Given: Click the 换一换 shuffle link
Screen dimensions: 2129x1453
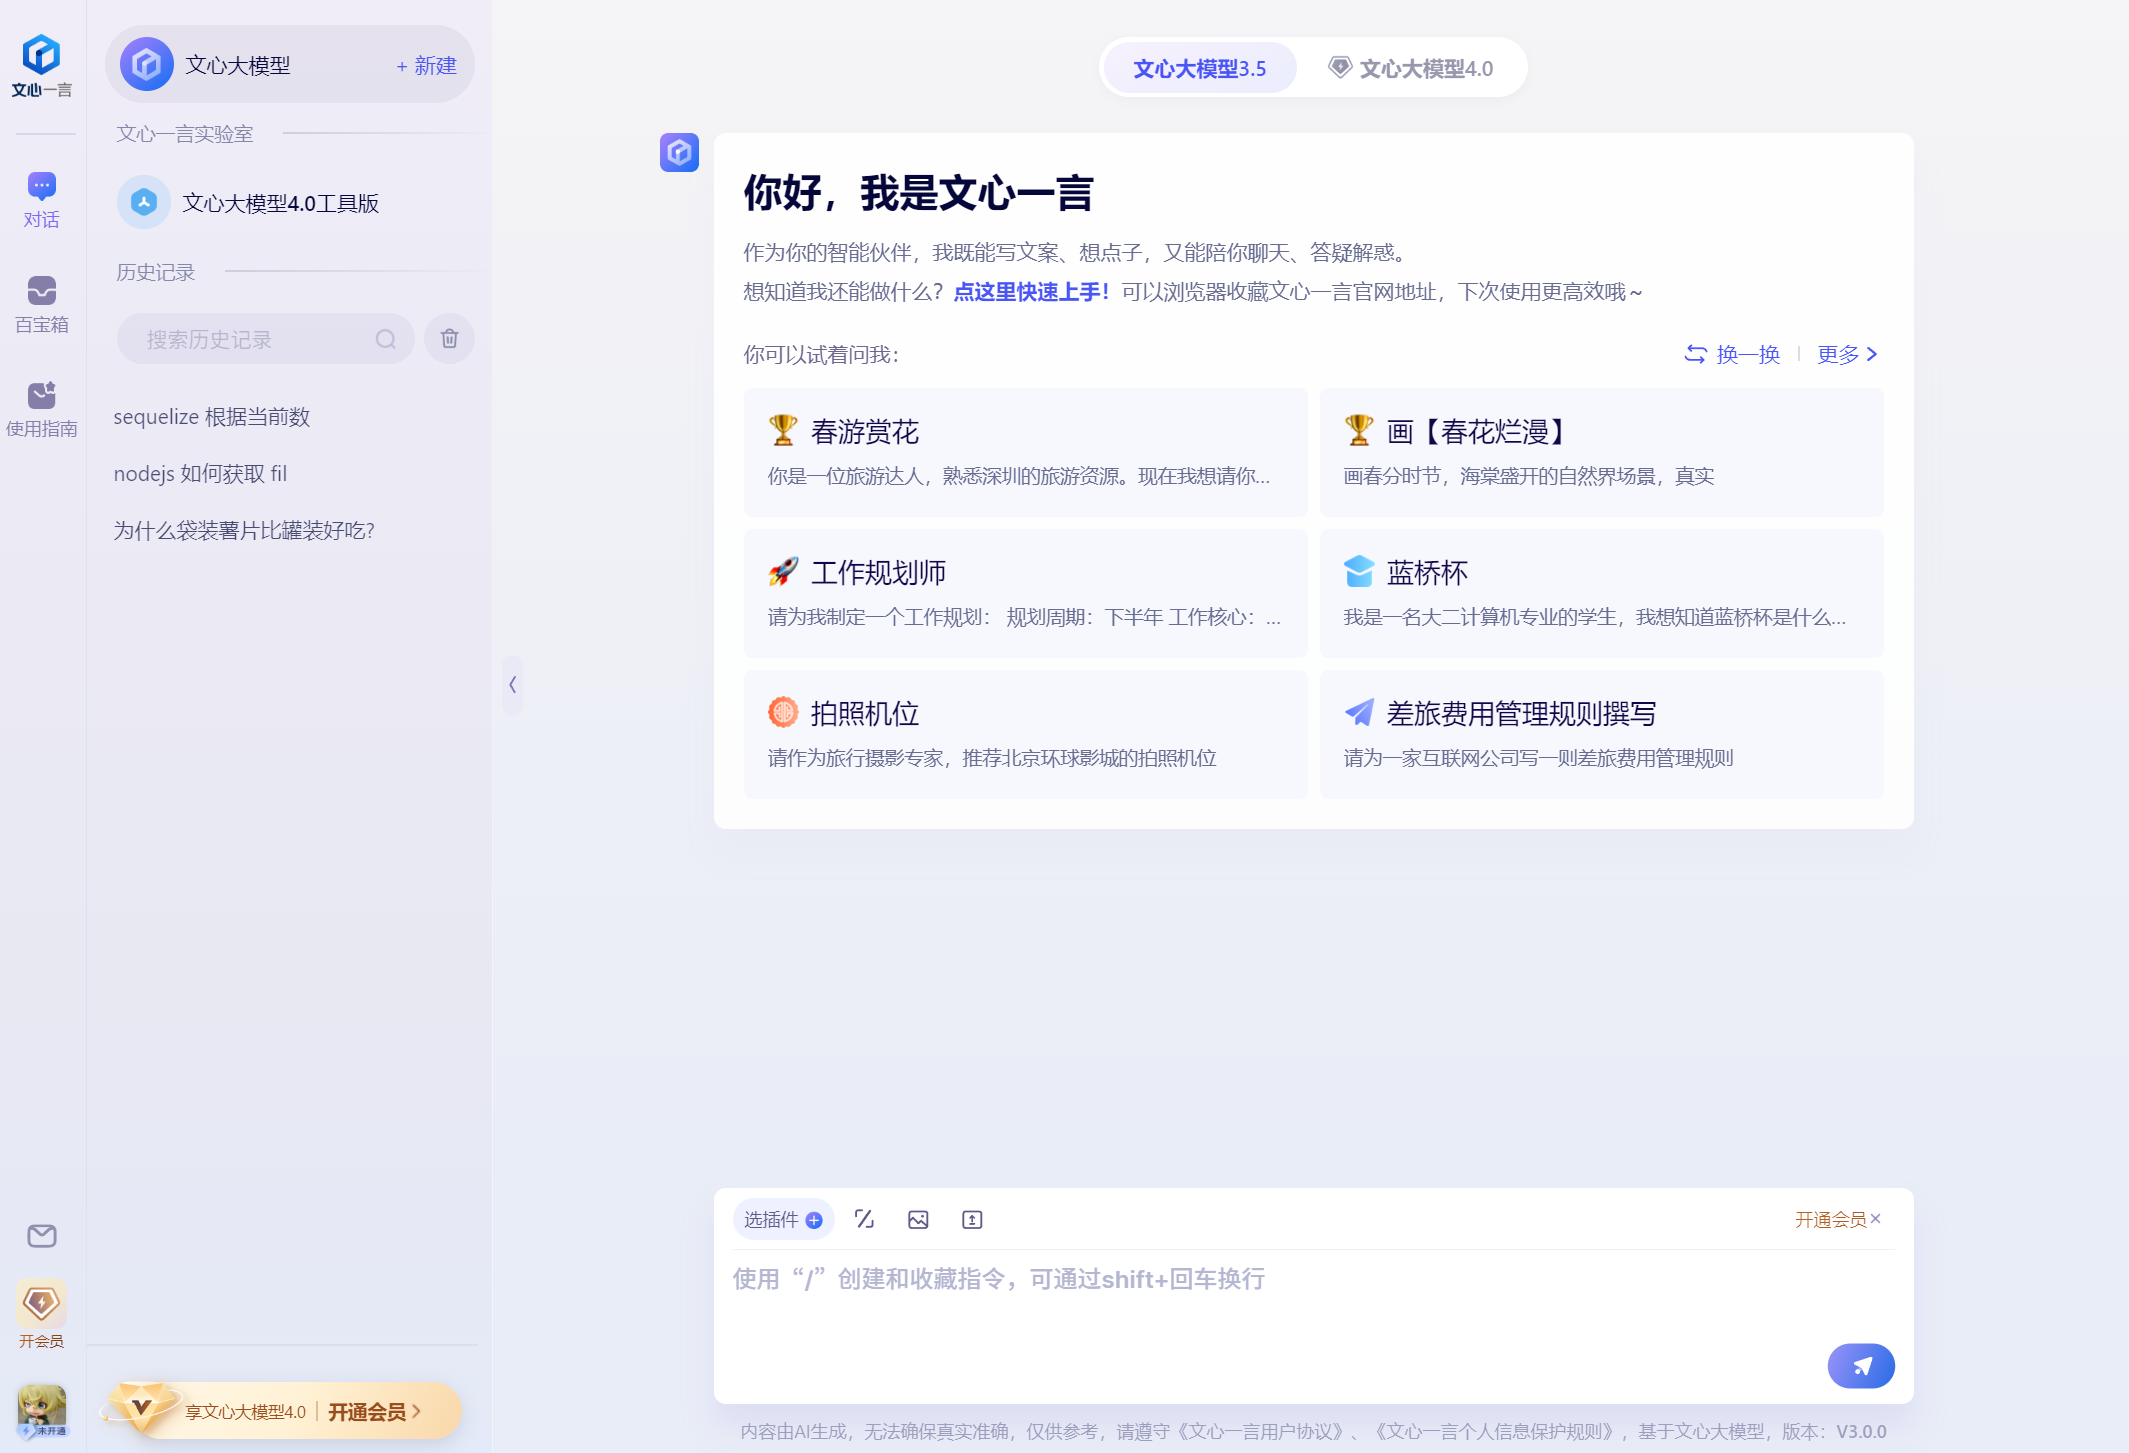Looking at the screenshot, I should pyautogui.click(x=1732, y=354).
